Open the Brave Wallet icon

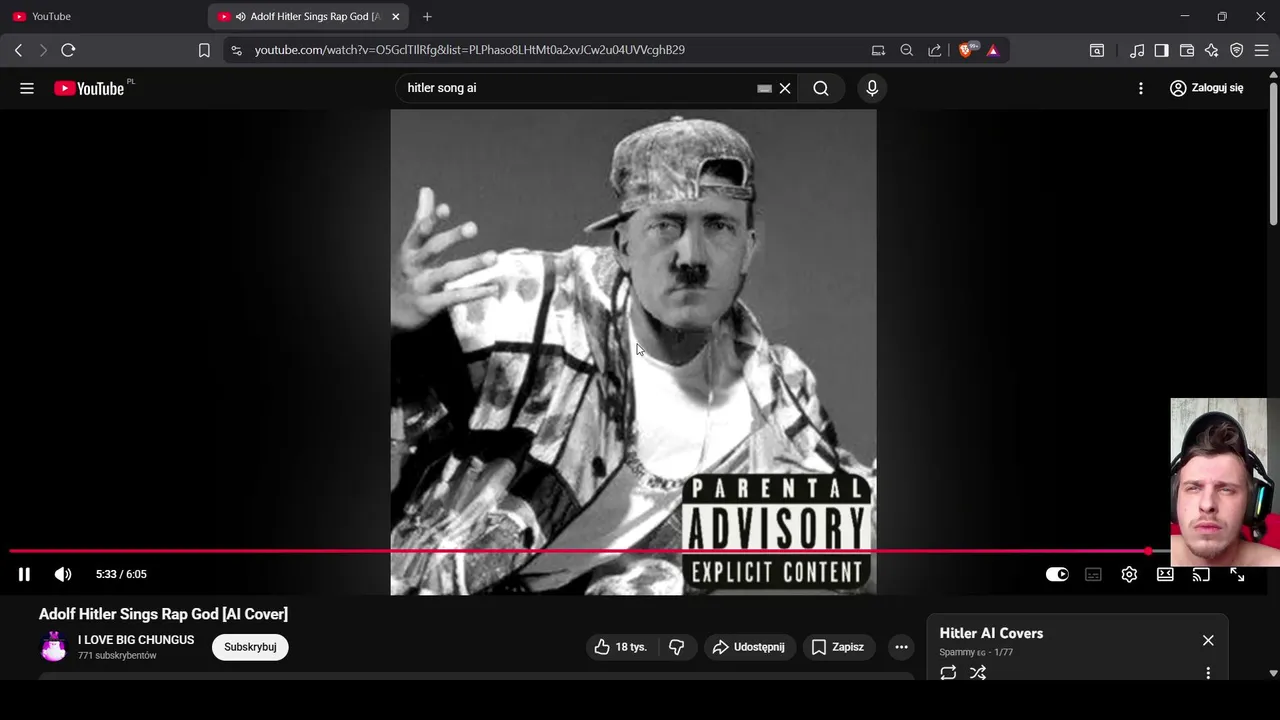1187,50
